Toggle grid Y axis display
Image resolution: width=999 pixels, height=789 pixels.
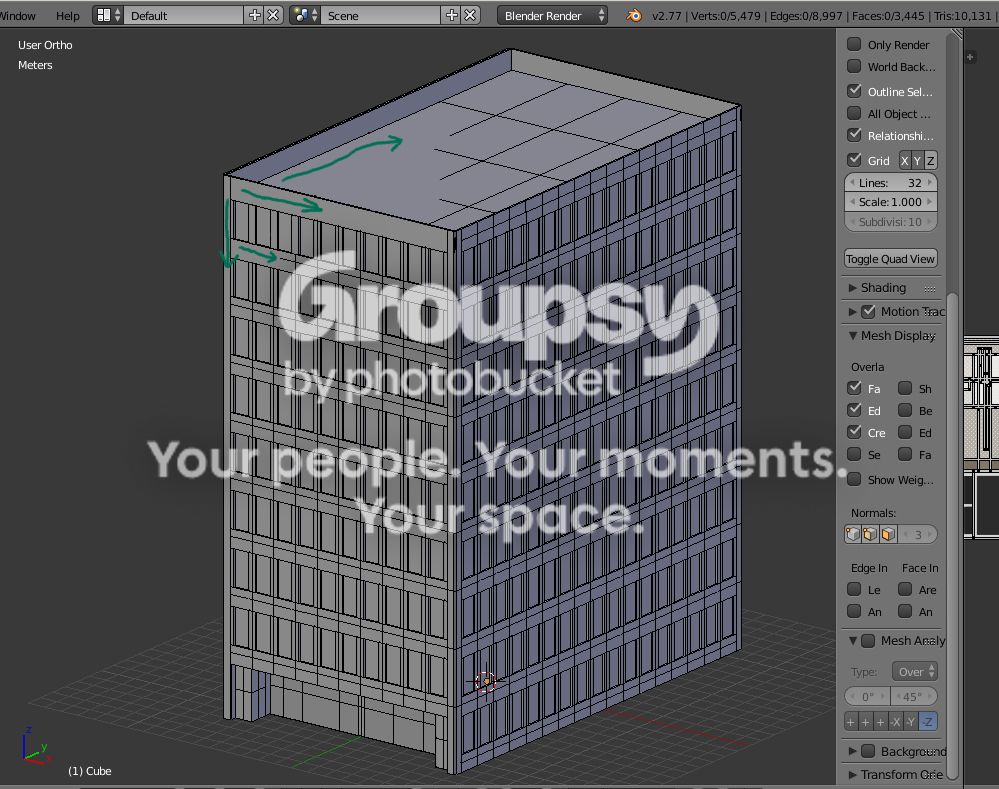917,161
